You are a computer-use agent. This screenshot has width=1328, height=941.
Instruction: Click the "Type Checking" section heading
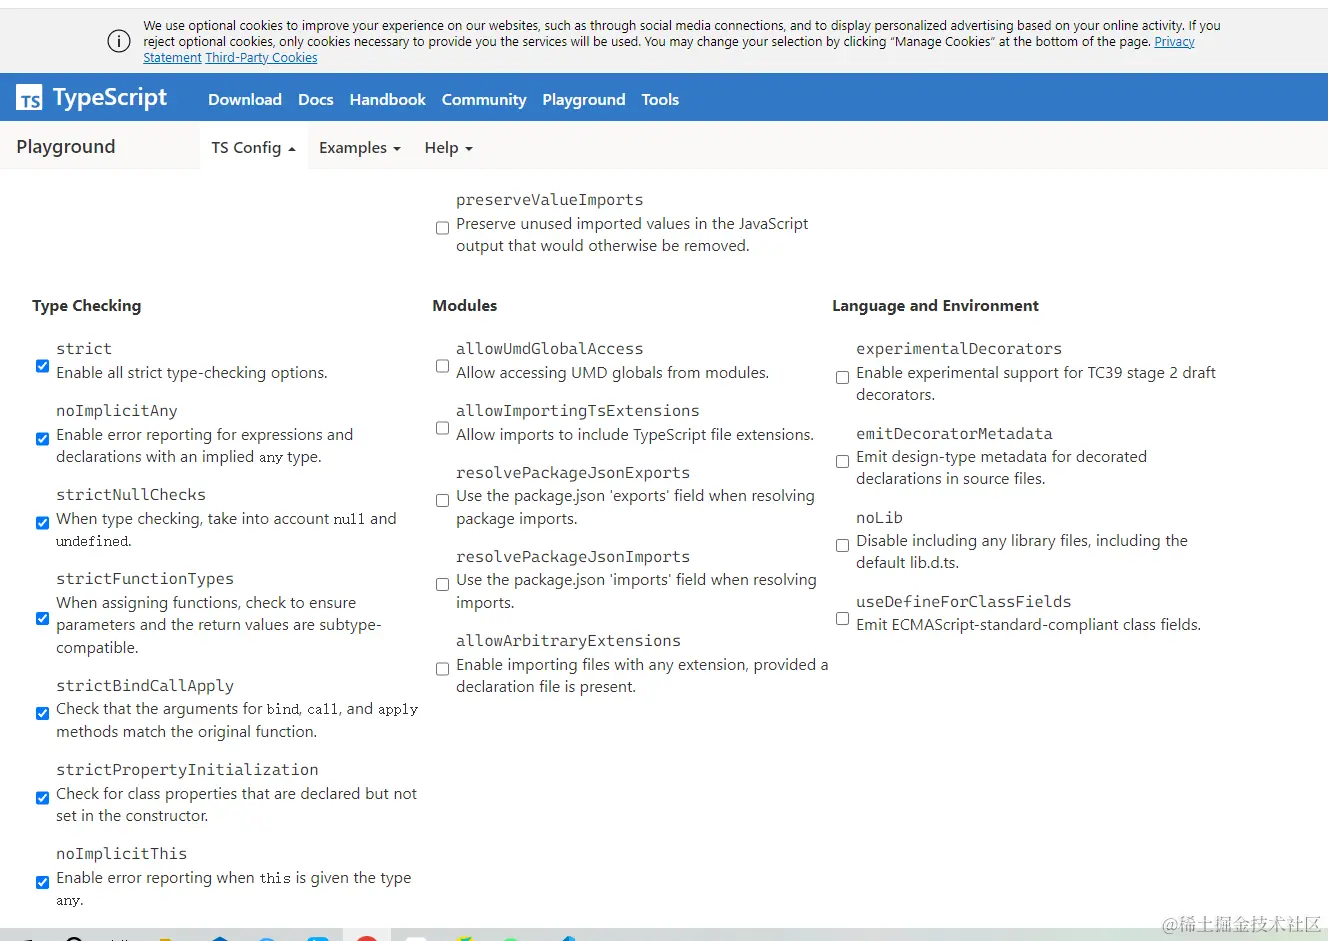(x=87, y=306)
